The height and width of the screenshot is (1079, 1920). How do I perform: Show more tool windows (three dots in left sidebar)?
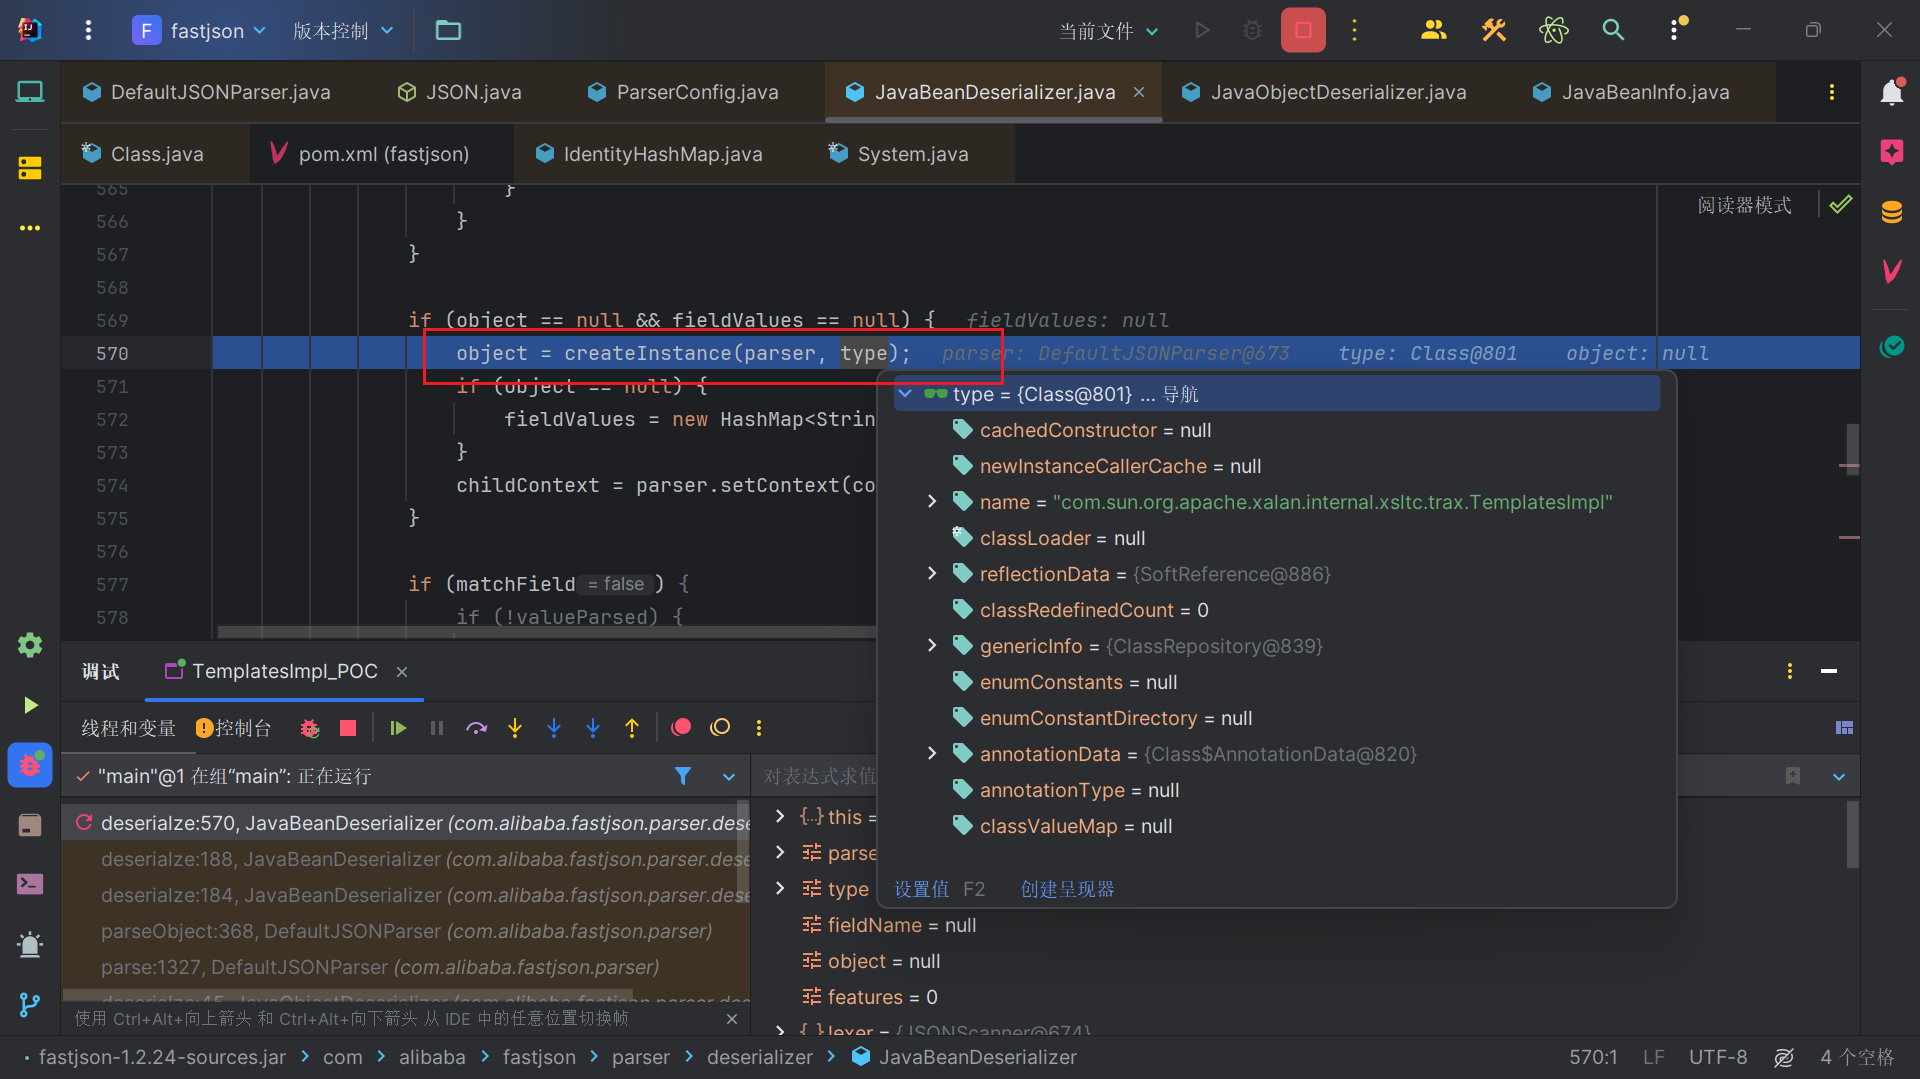(30, 228)
